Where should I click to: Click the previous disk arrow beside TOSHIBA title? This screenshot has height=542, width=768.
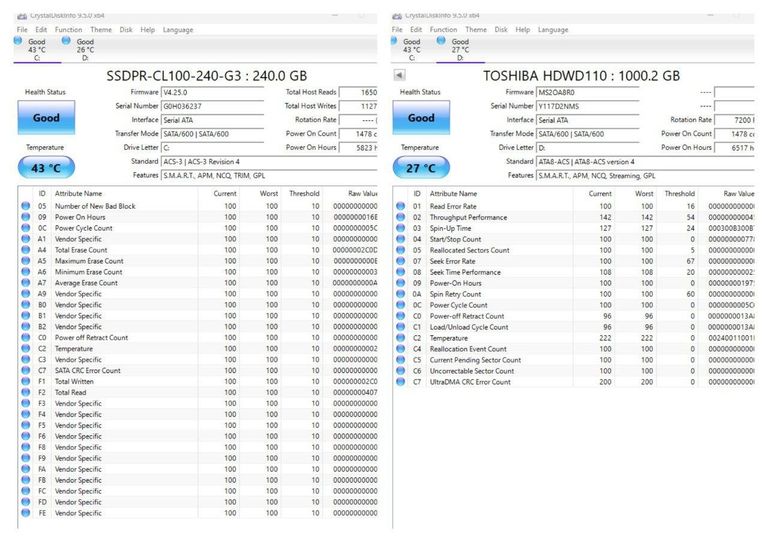click(x=400, y=75)
